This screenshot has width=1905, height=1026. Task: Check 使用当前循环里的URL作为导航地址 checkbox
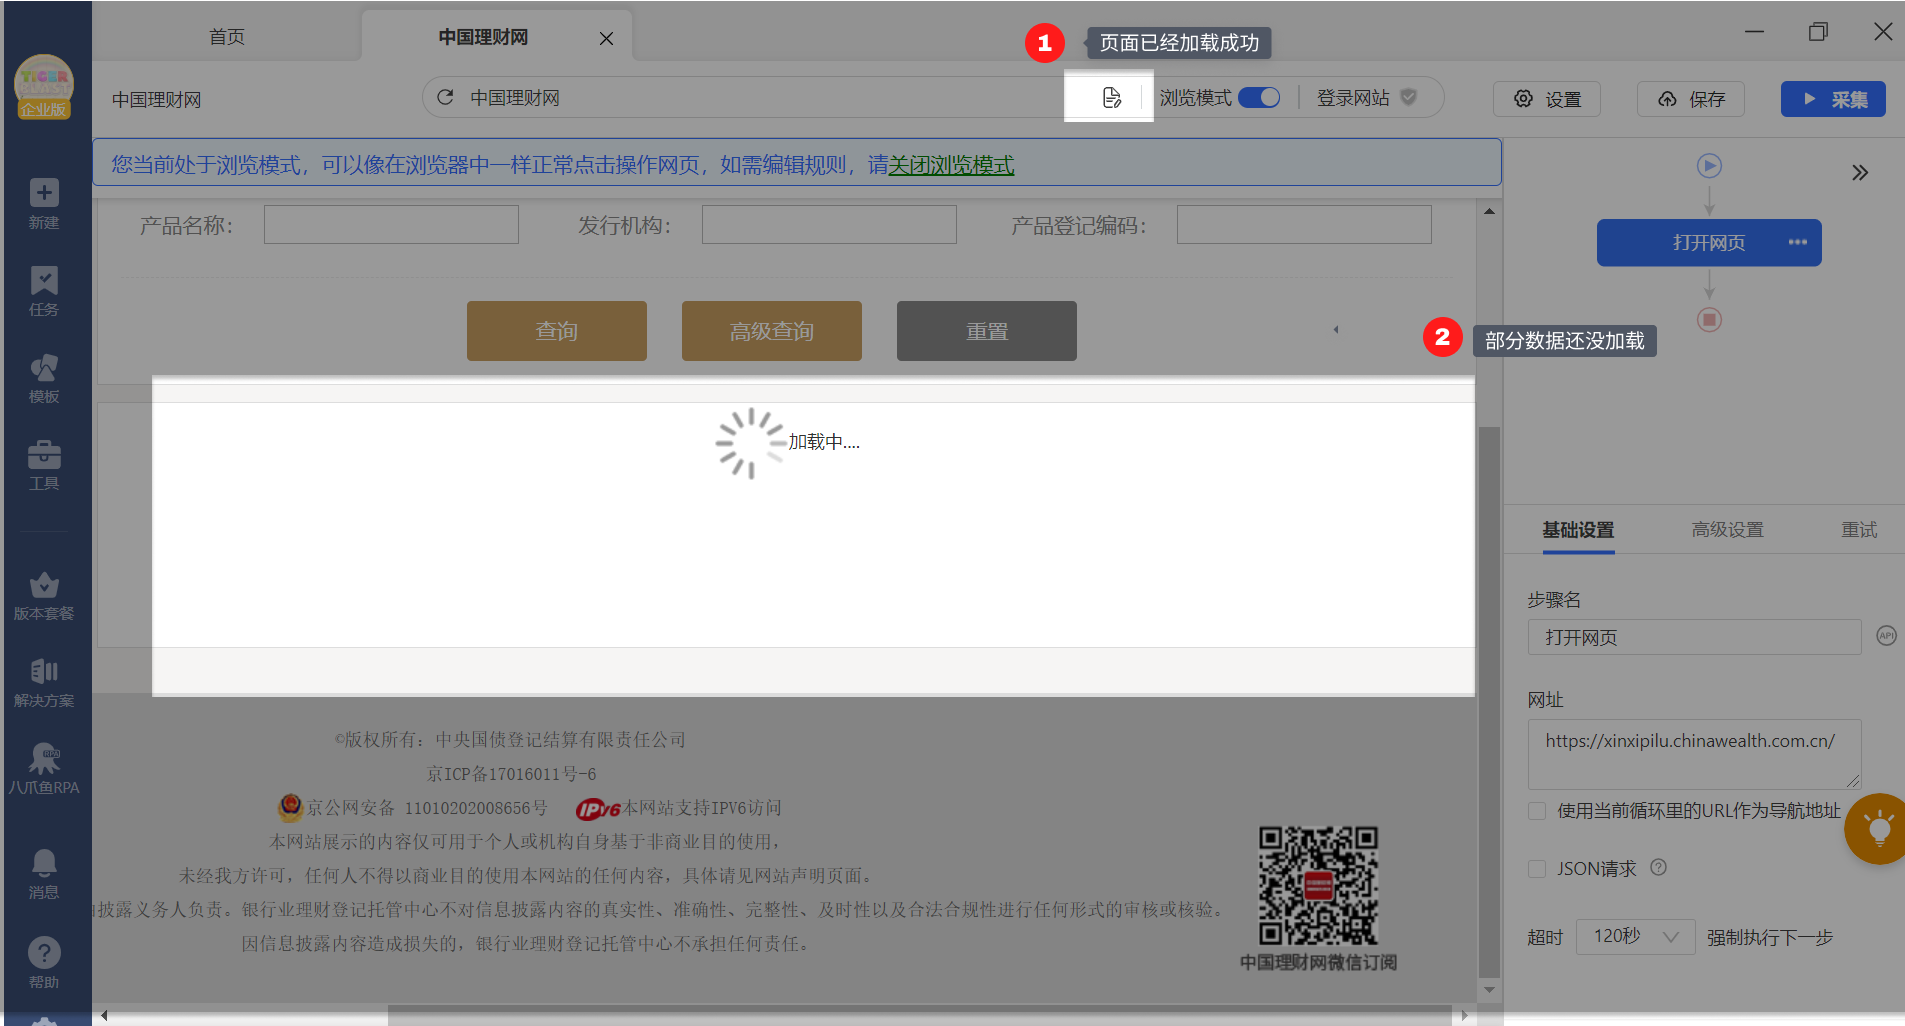[1537, 811]
